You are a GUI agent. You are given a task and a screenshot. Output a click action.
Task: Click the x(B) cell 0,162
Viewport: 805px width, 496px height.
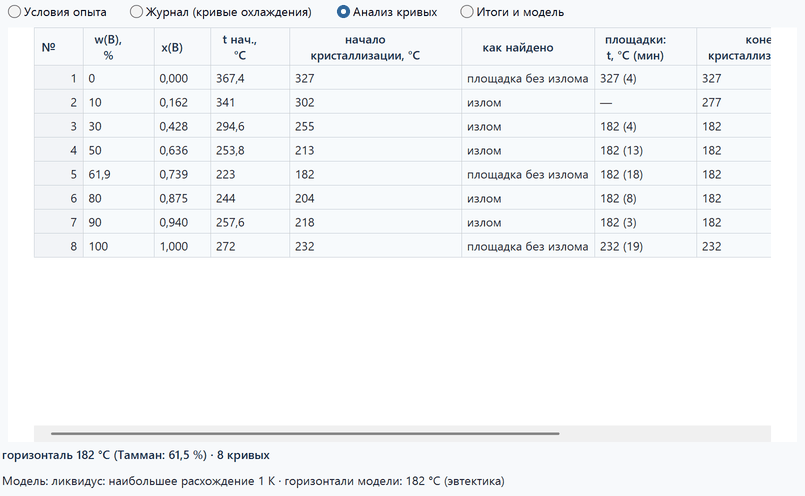pyautogui.click(x=182, y=102)
